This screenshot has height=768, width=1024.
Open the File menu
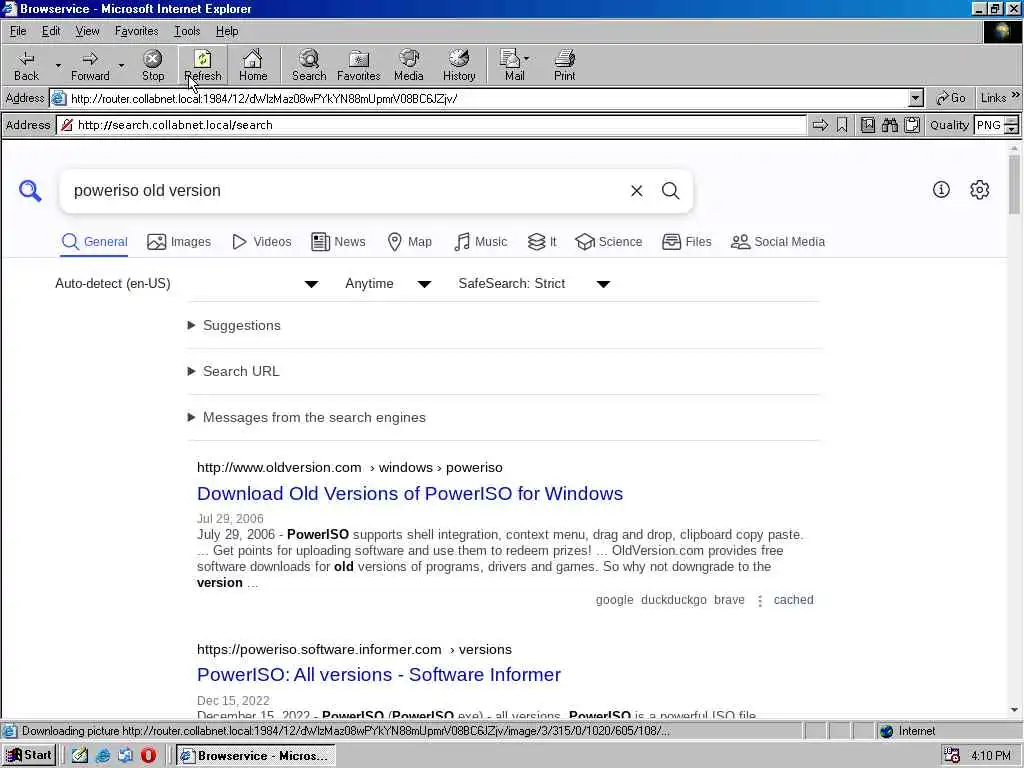tap(18, 31)
